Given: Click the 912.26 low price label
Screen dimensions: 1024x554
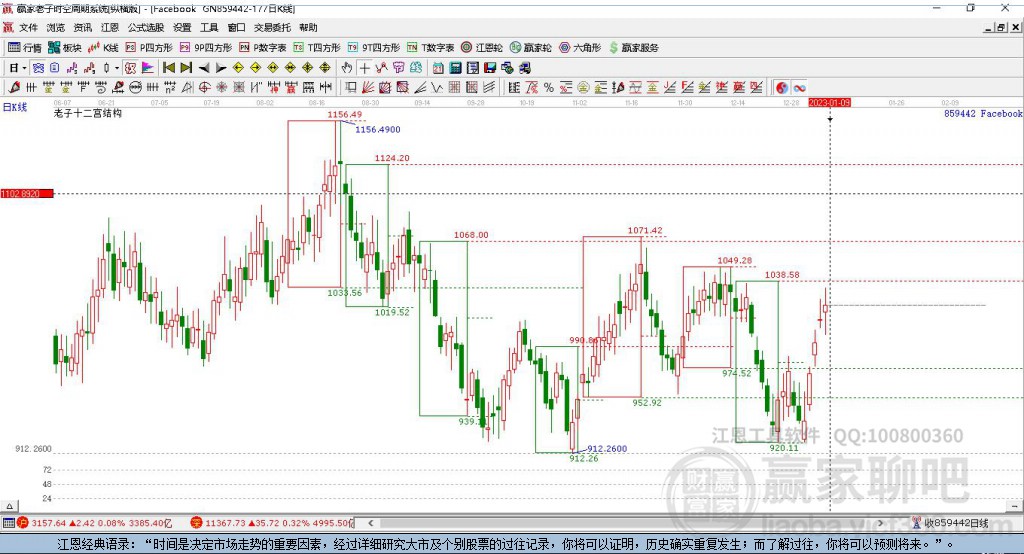Looking at the screenshot, I should coord(584,459).
